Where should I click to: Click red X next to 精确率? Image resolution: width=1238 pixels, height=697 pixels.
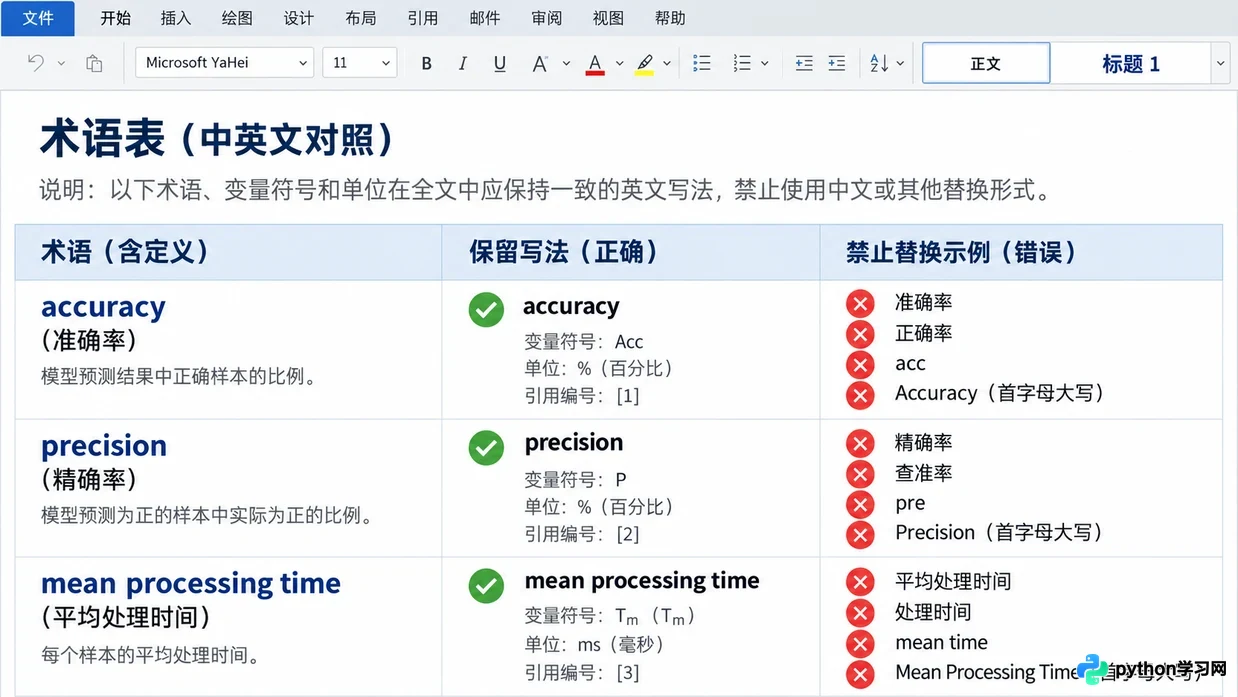click(860, 443)
